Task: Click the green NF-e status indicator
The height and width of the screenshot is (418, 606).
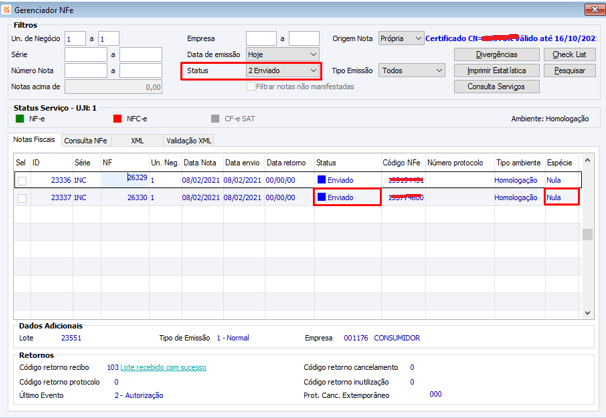Action: click(20, 119)
